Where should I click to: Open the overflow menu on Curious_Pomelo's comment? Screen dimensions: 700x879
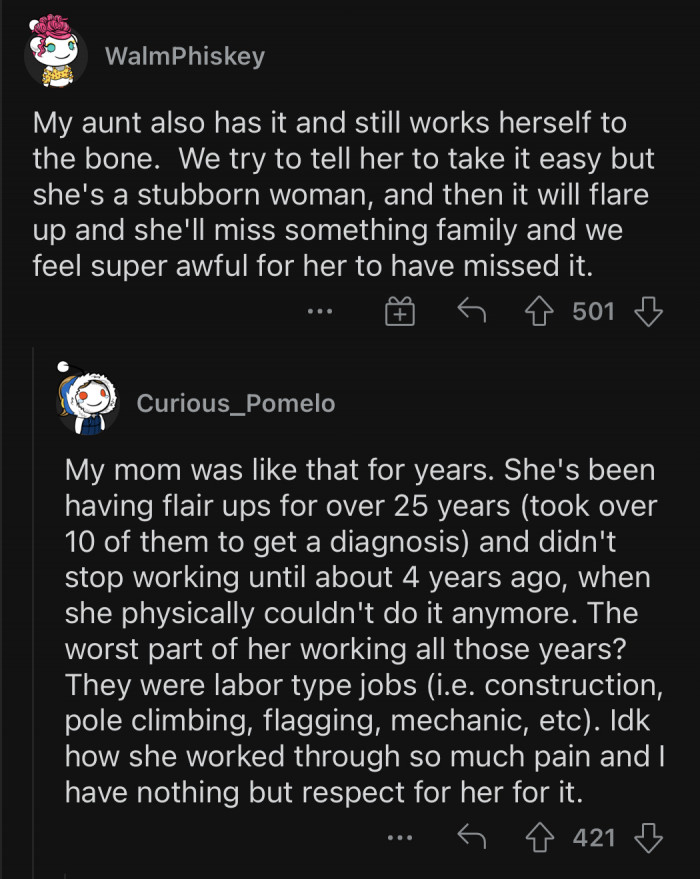[398, 838]
